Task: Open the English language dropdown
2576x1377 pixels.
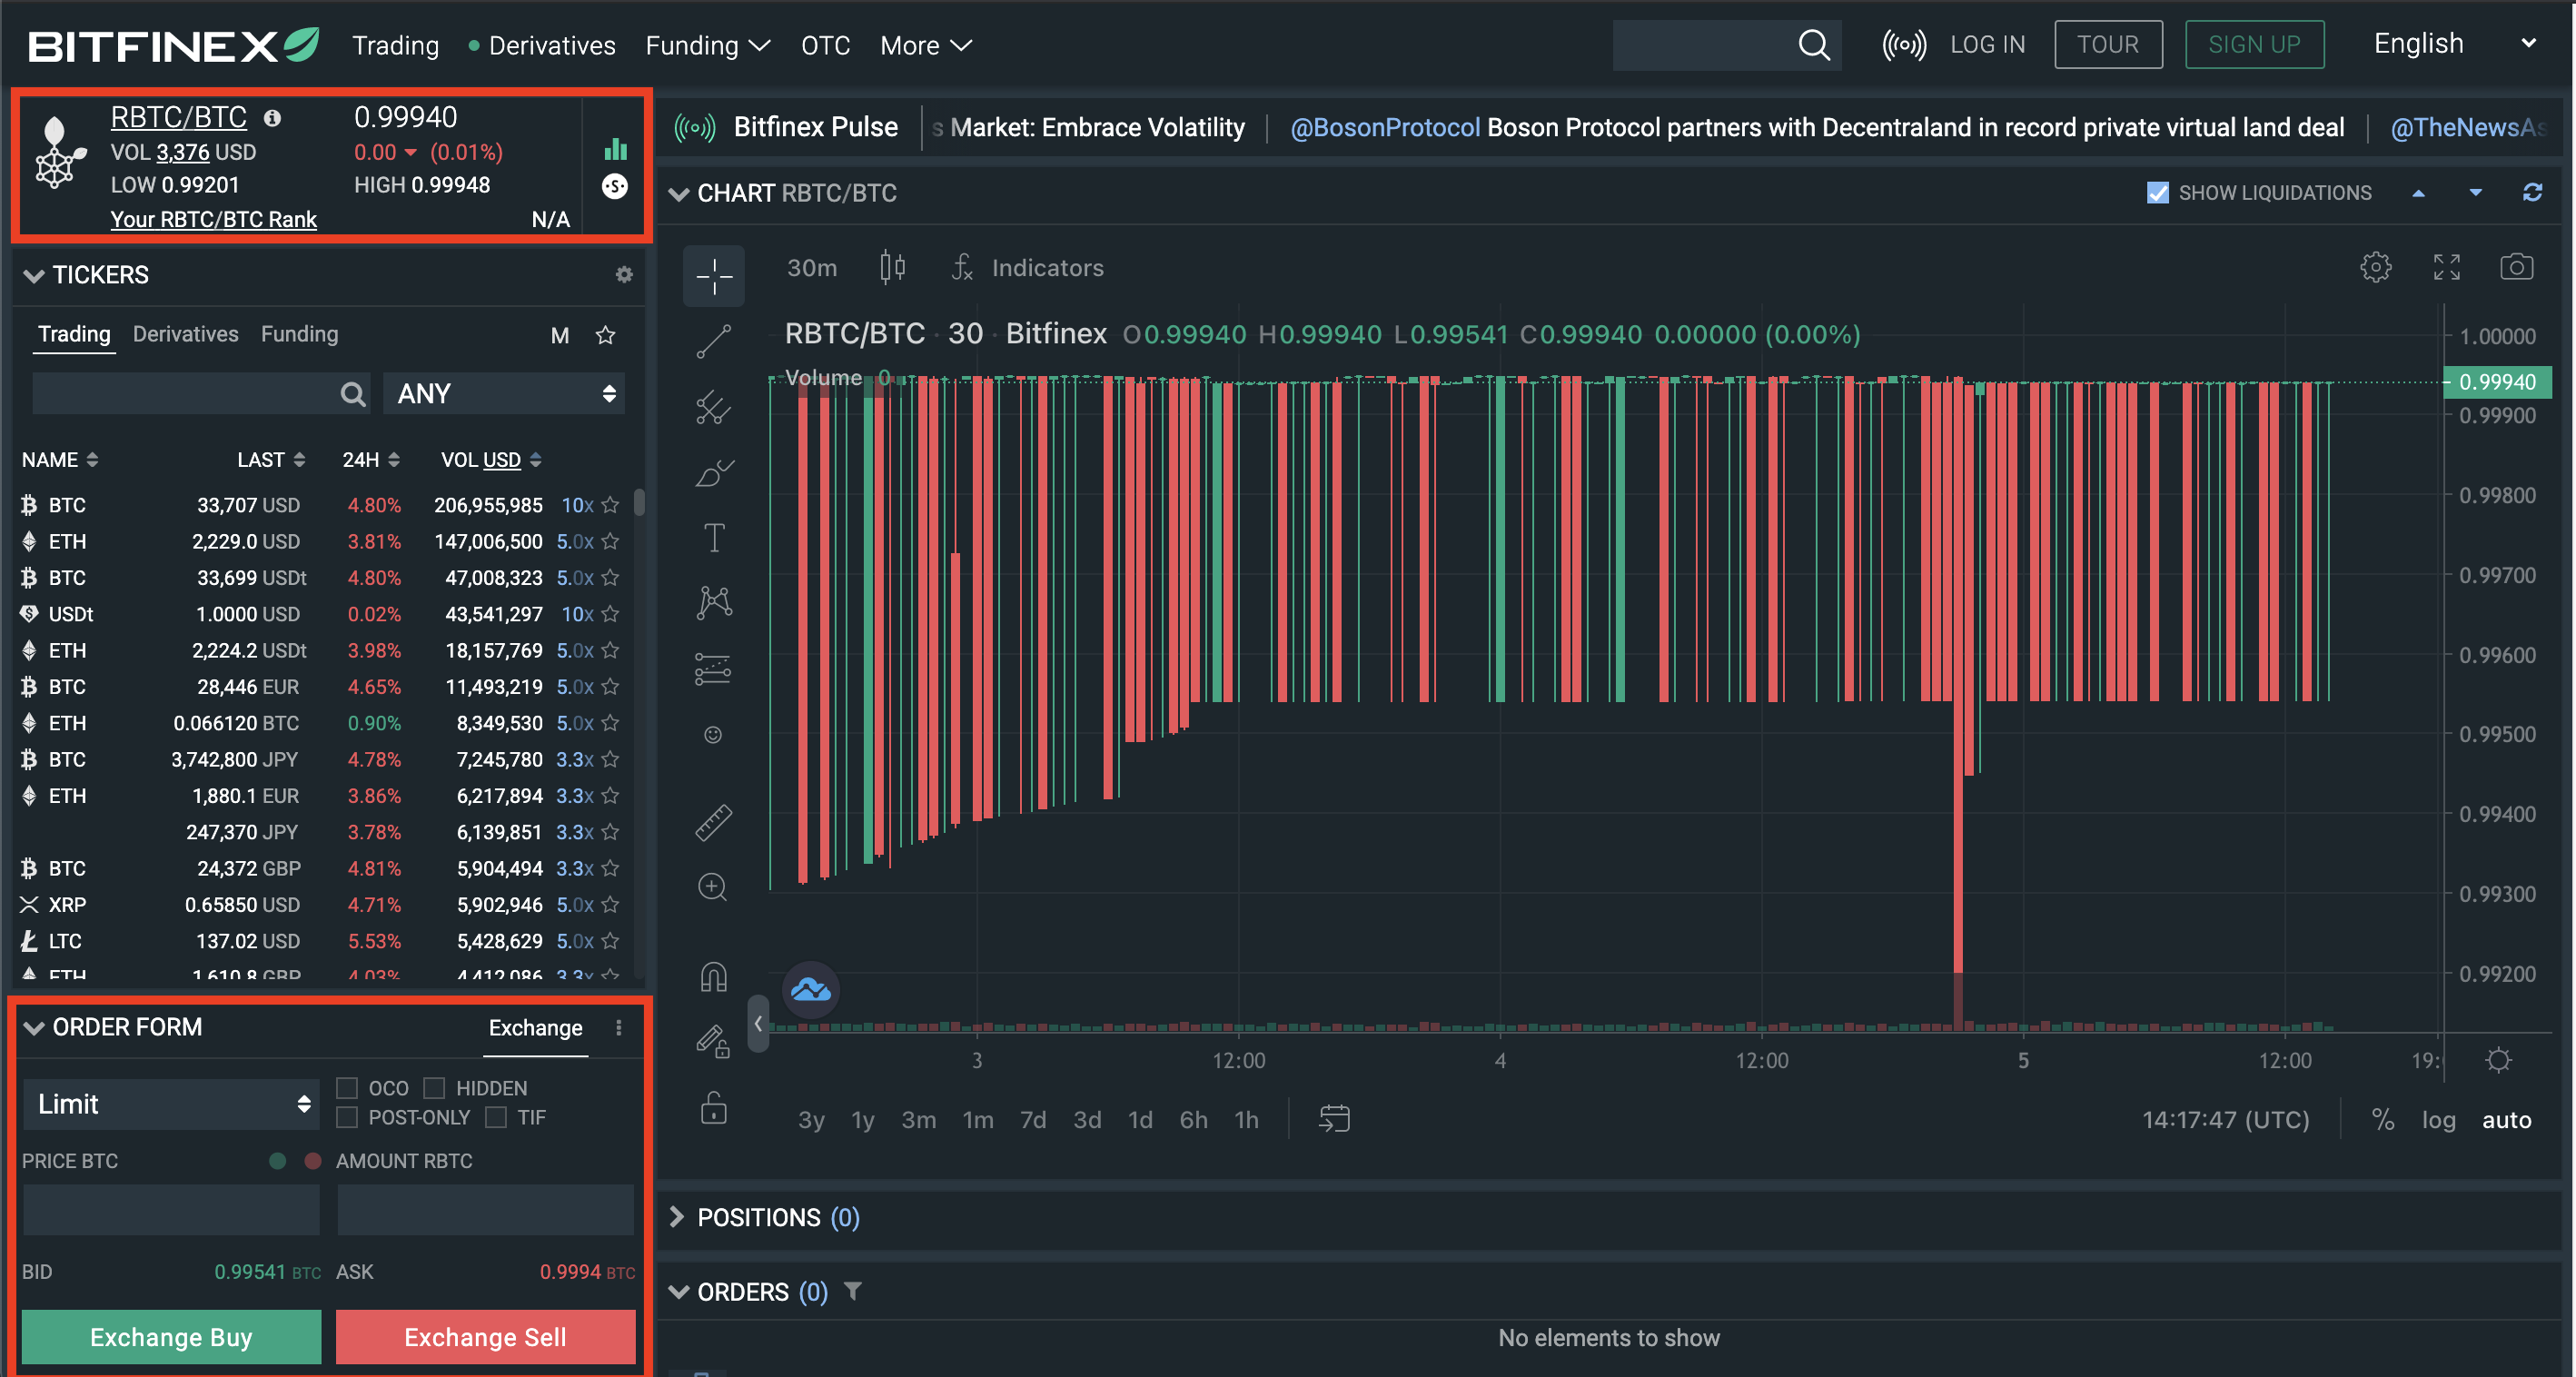Action: pyautogui.click(x=2455, y=44)
